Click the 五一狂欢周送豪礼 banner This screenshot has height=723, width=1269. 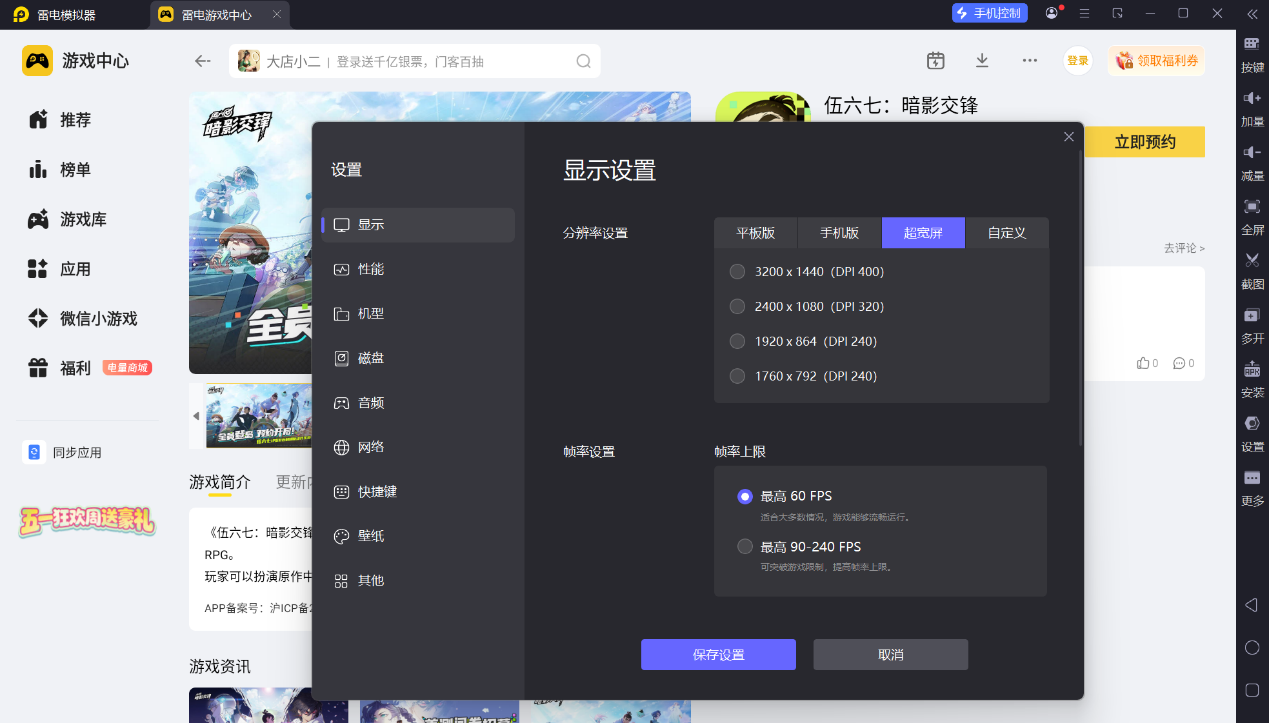point(86,521)
